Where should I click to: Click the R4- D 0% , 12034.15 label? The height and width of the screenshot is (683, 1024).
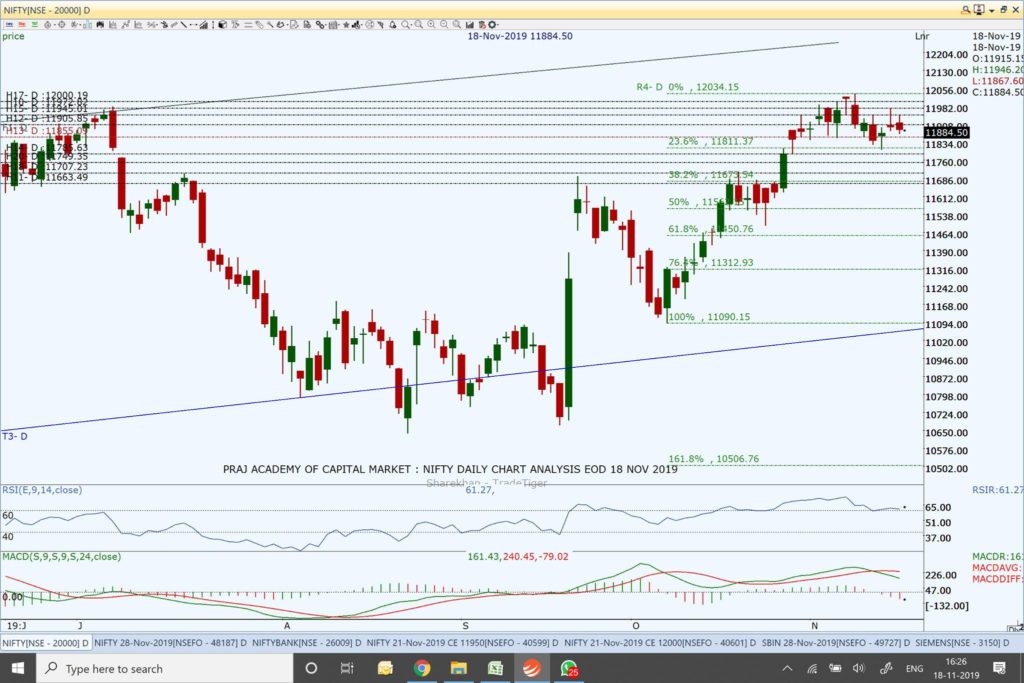tap(688, 87)
